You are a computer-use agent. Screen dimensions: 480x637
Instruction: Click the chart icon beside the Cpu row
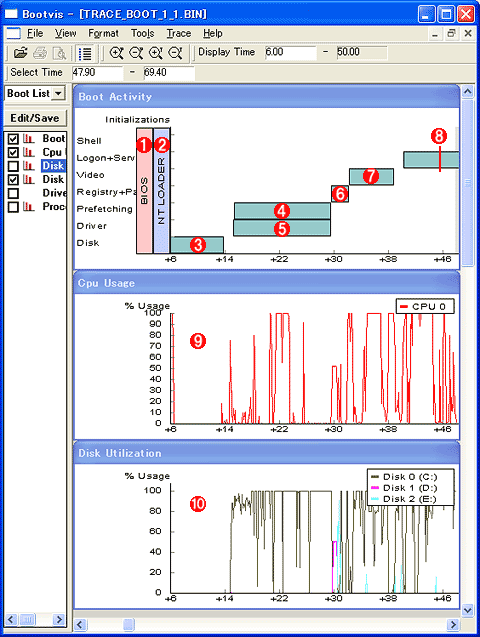coord(29,152)
